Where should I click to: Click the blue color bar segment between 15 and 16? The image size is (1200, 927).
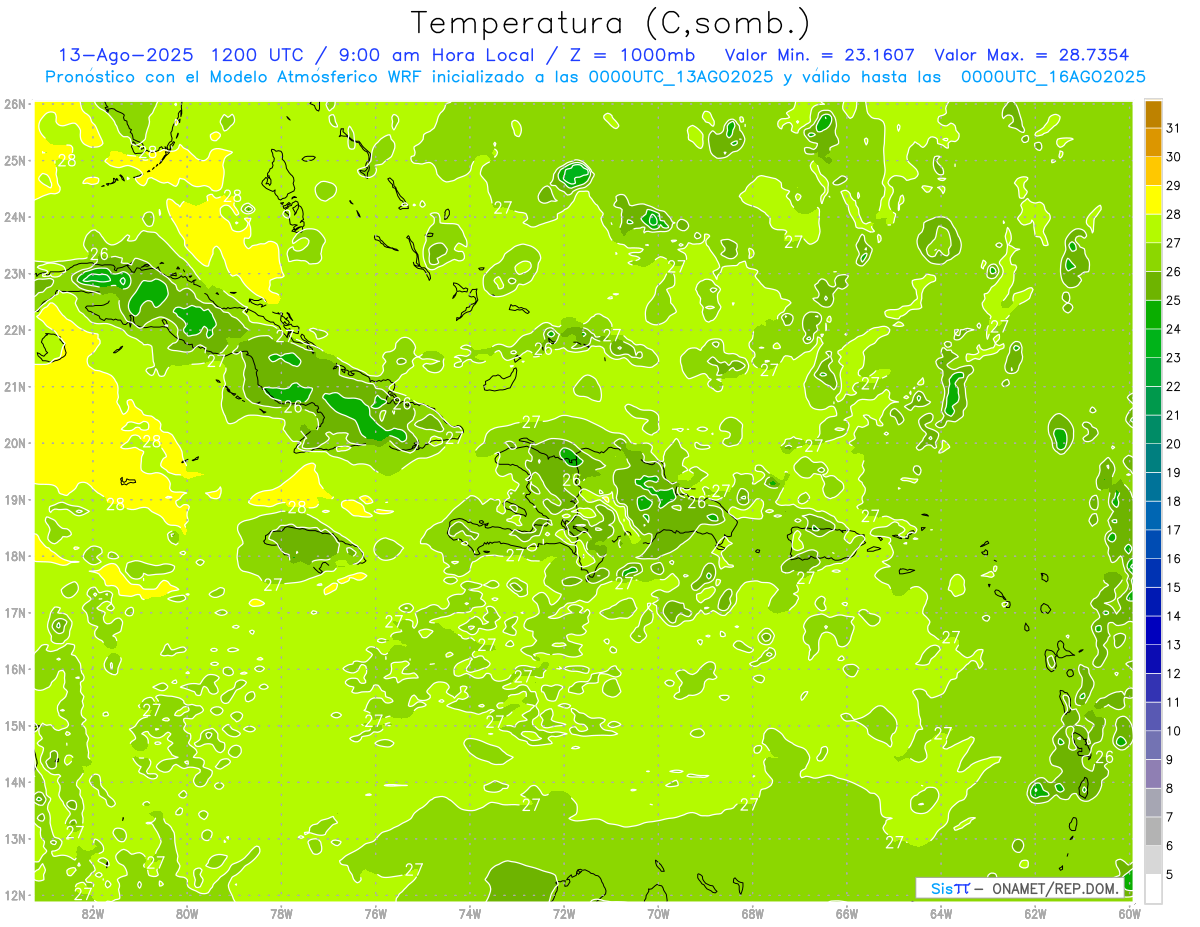(x=1153, y=573)
